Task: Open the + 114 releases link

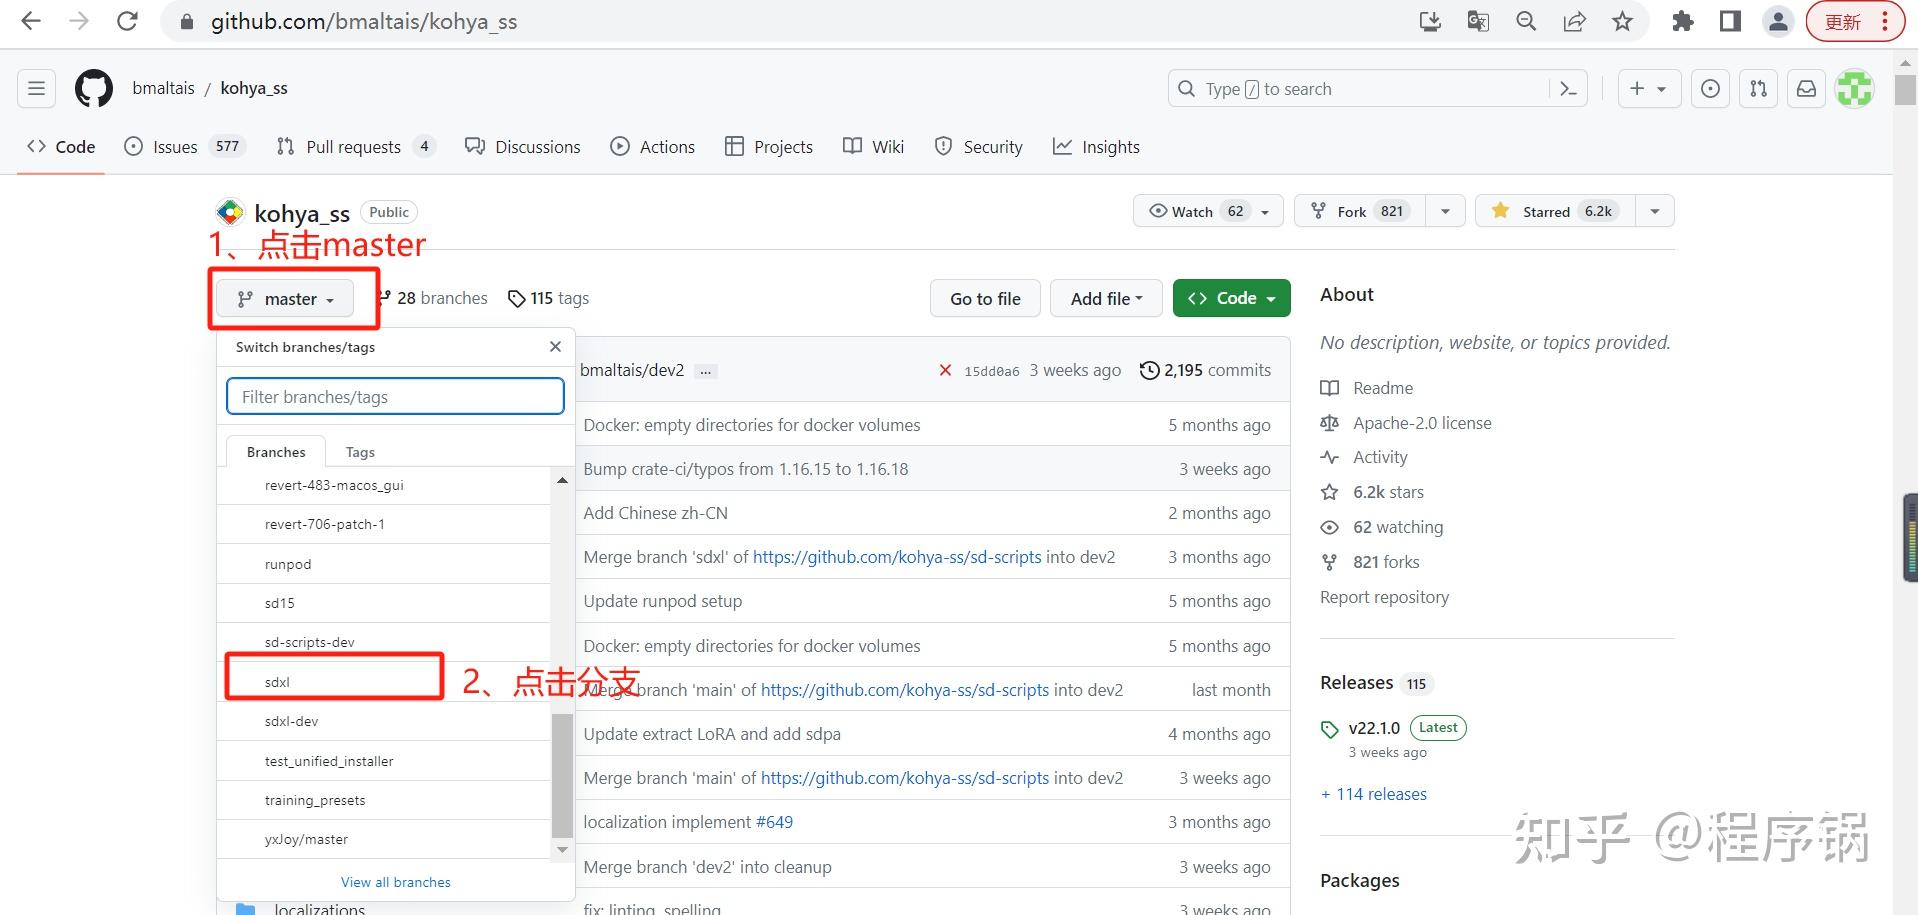Action: click(x=1374, y=793)
